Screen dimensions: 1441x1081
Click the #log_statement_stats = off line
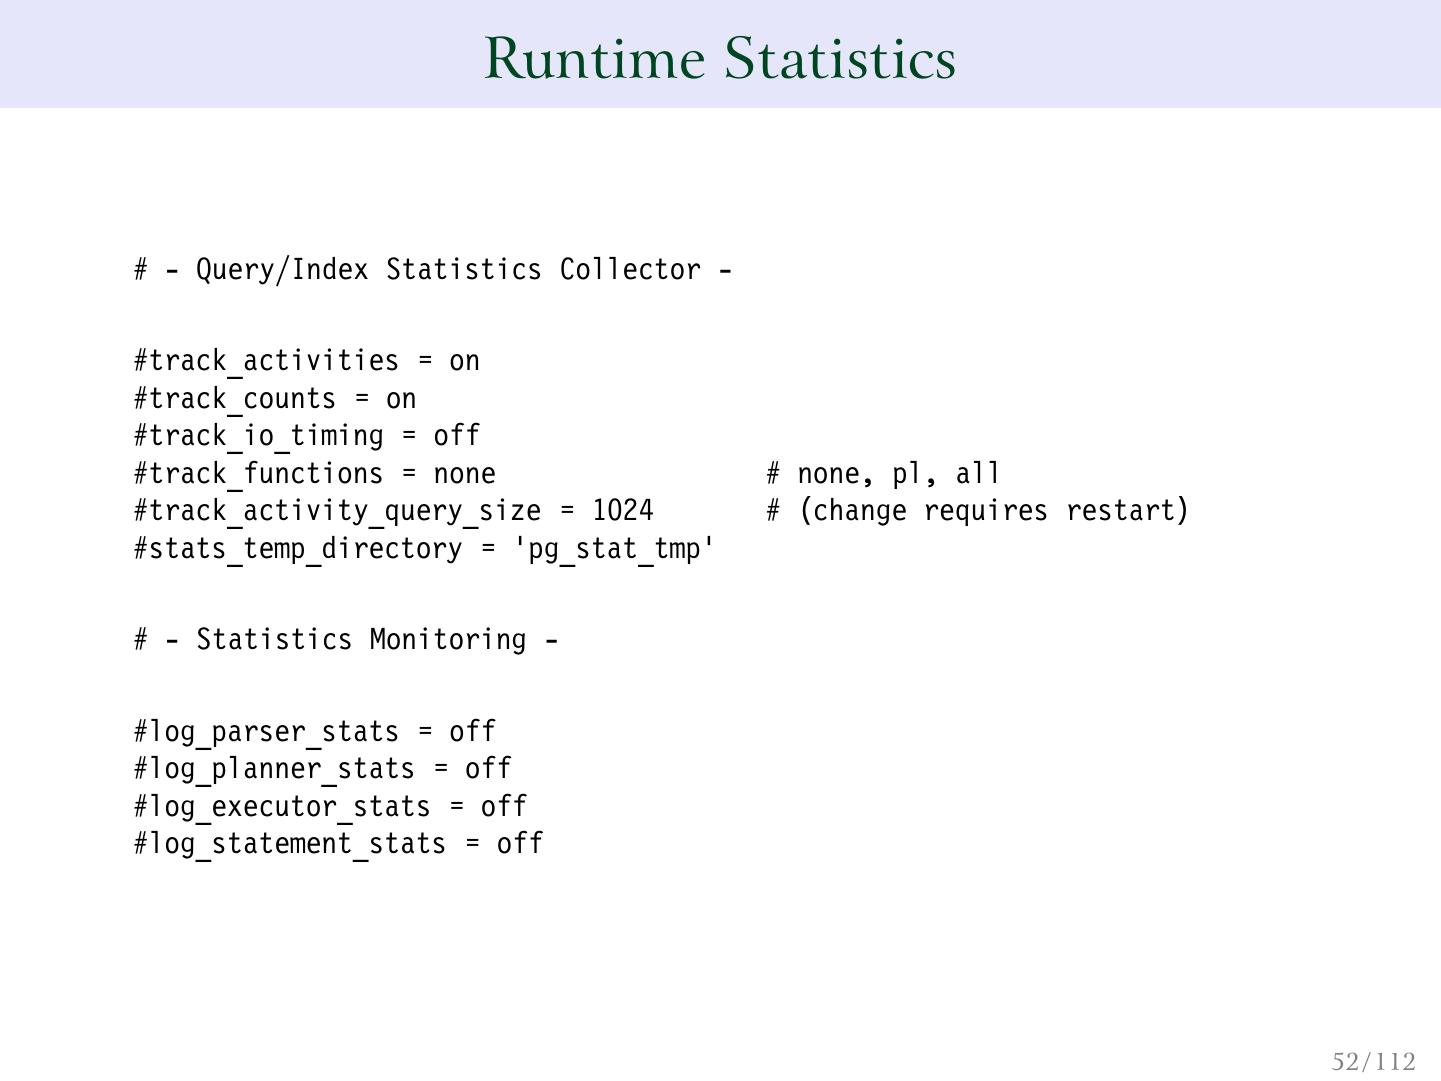338,844
